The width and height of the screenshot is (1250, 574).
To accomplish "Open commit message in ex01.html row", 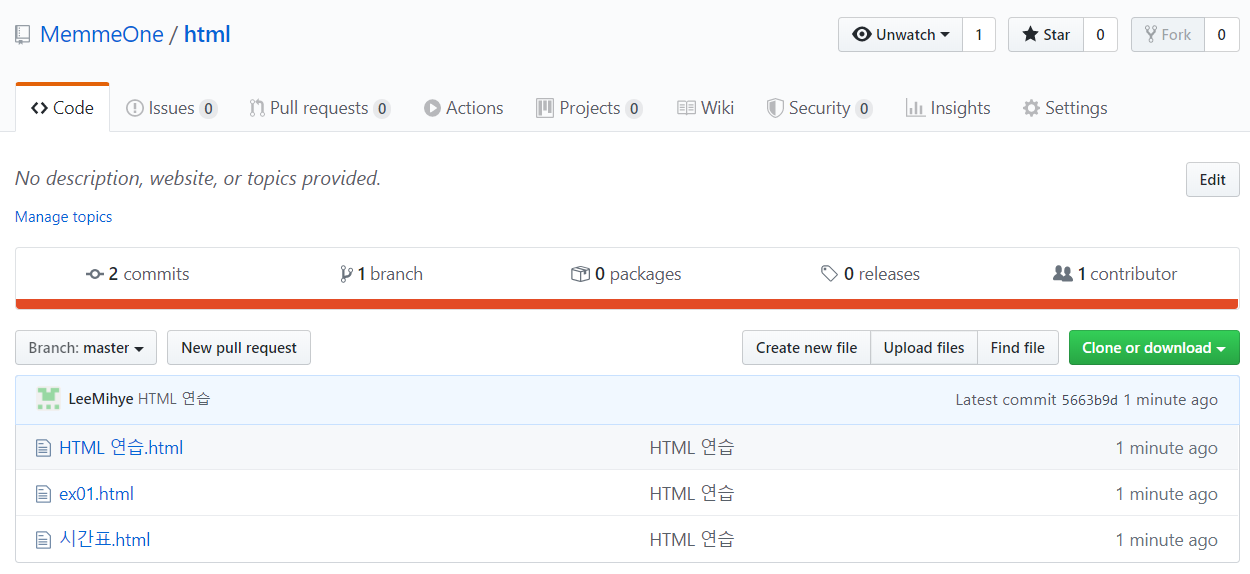I will 692,494.
